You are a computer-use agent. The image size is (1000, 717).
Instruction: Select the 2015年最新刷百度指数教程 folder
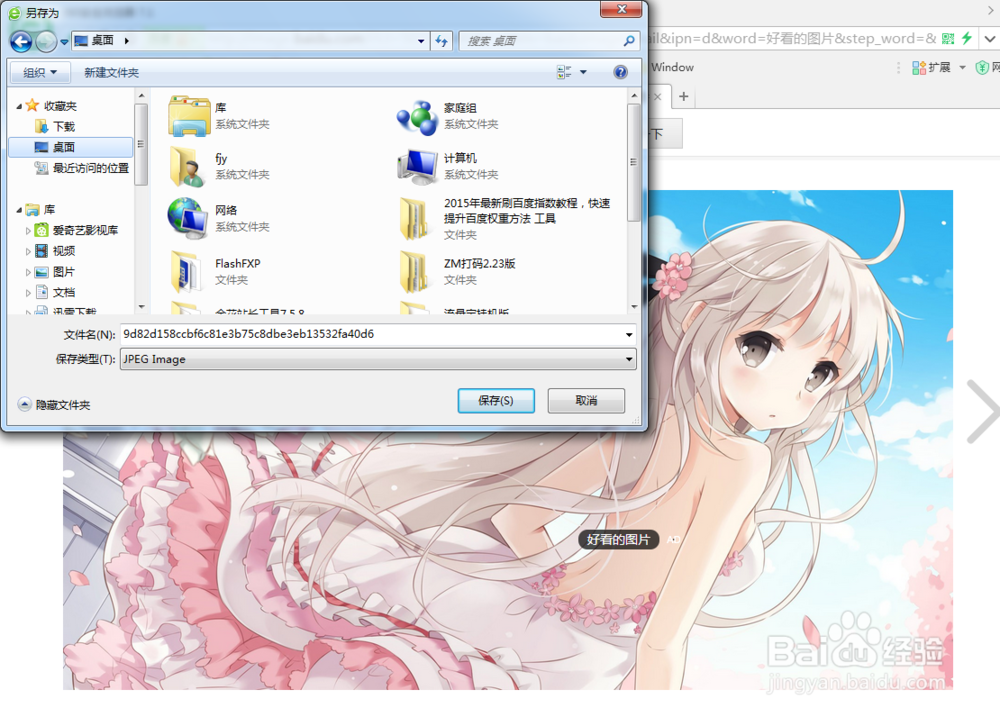(504, 218)
